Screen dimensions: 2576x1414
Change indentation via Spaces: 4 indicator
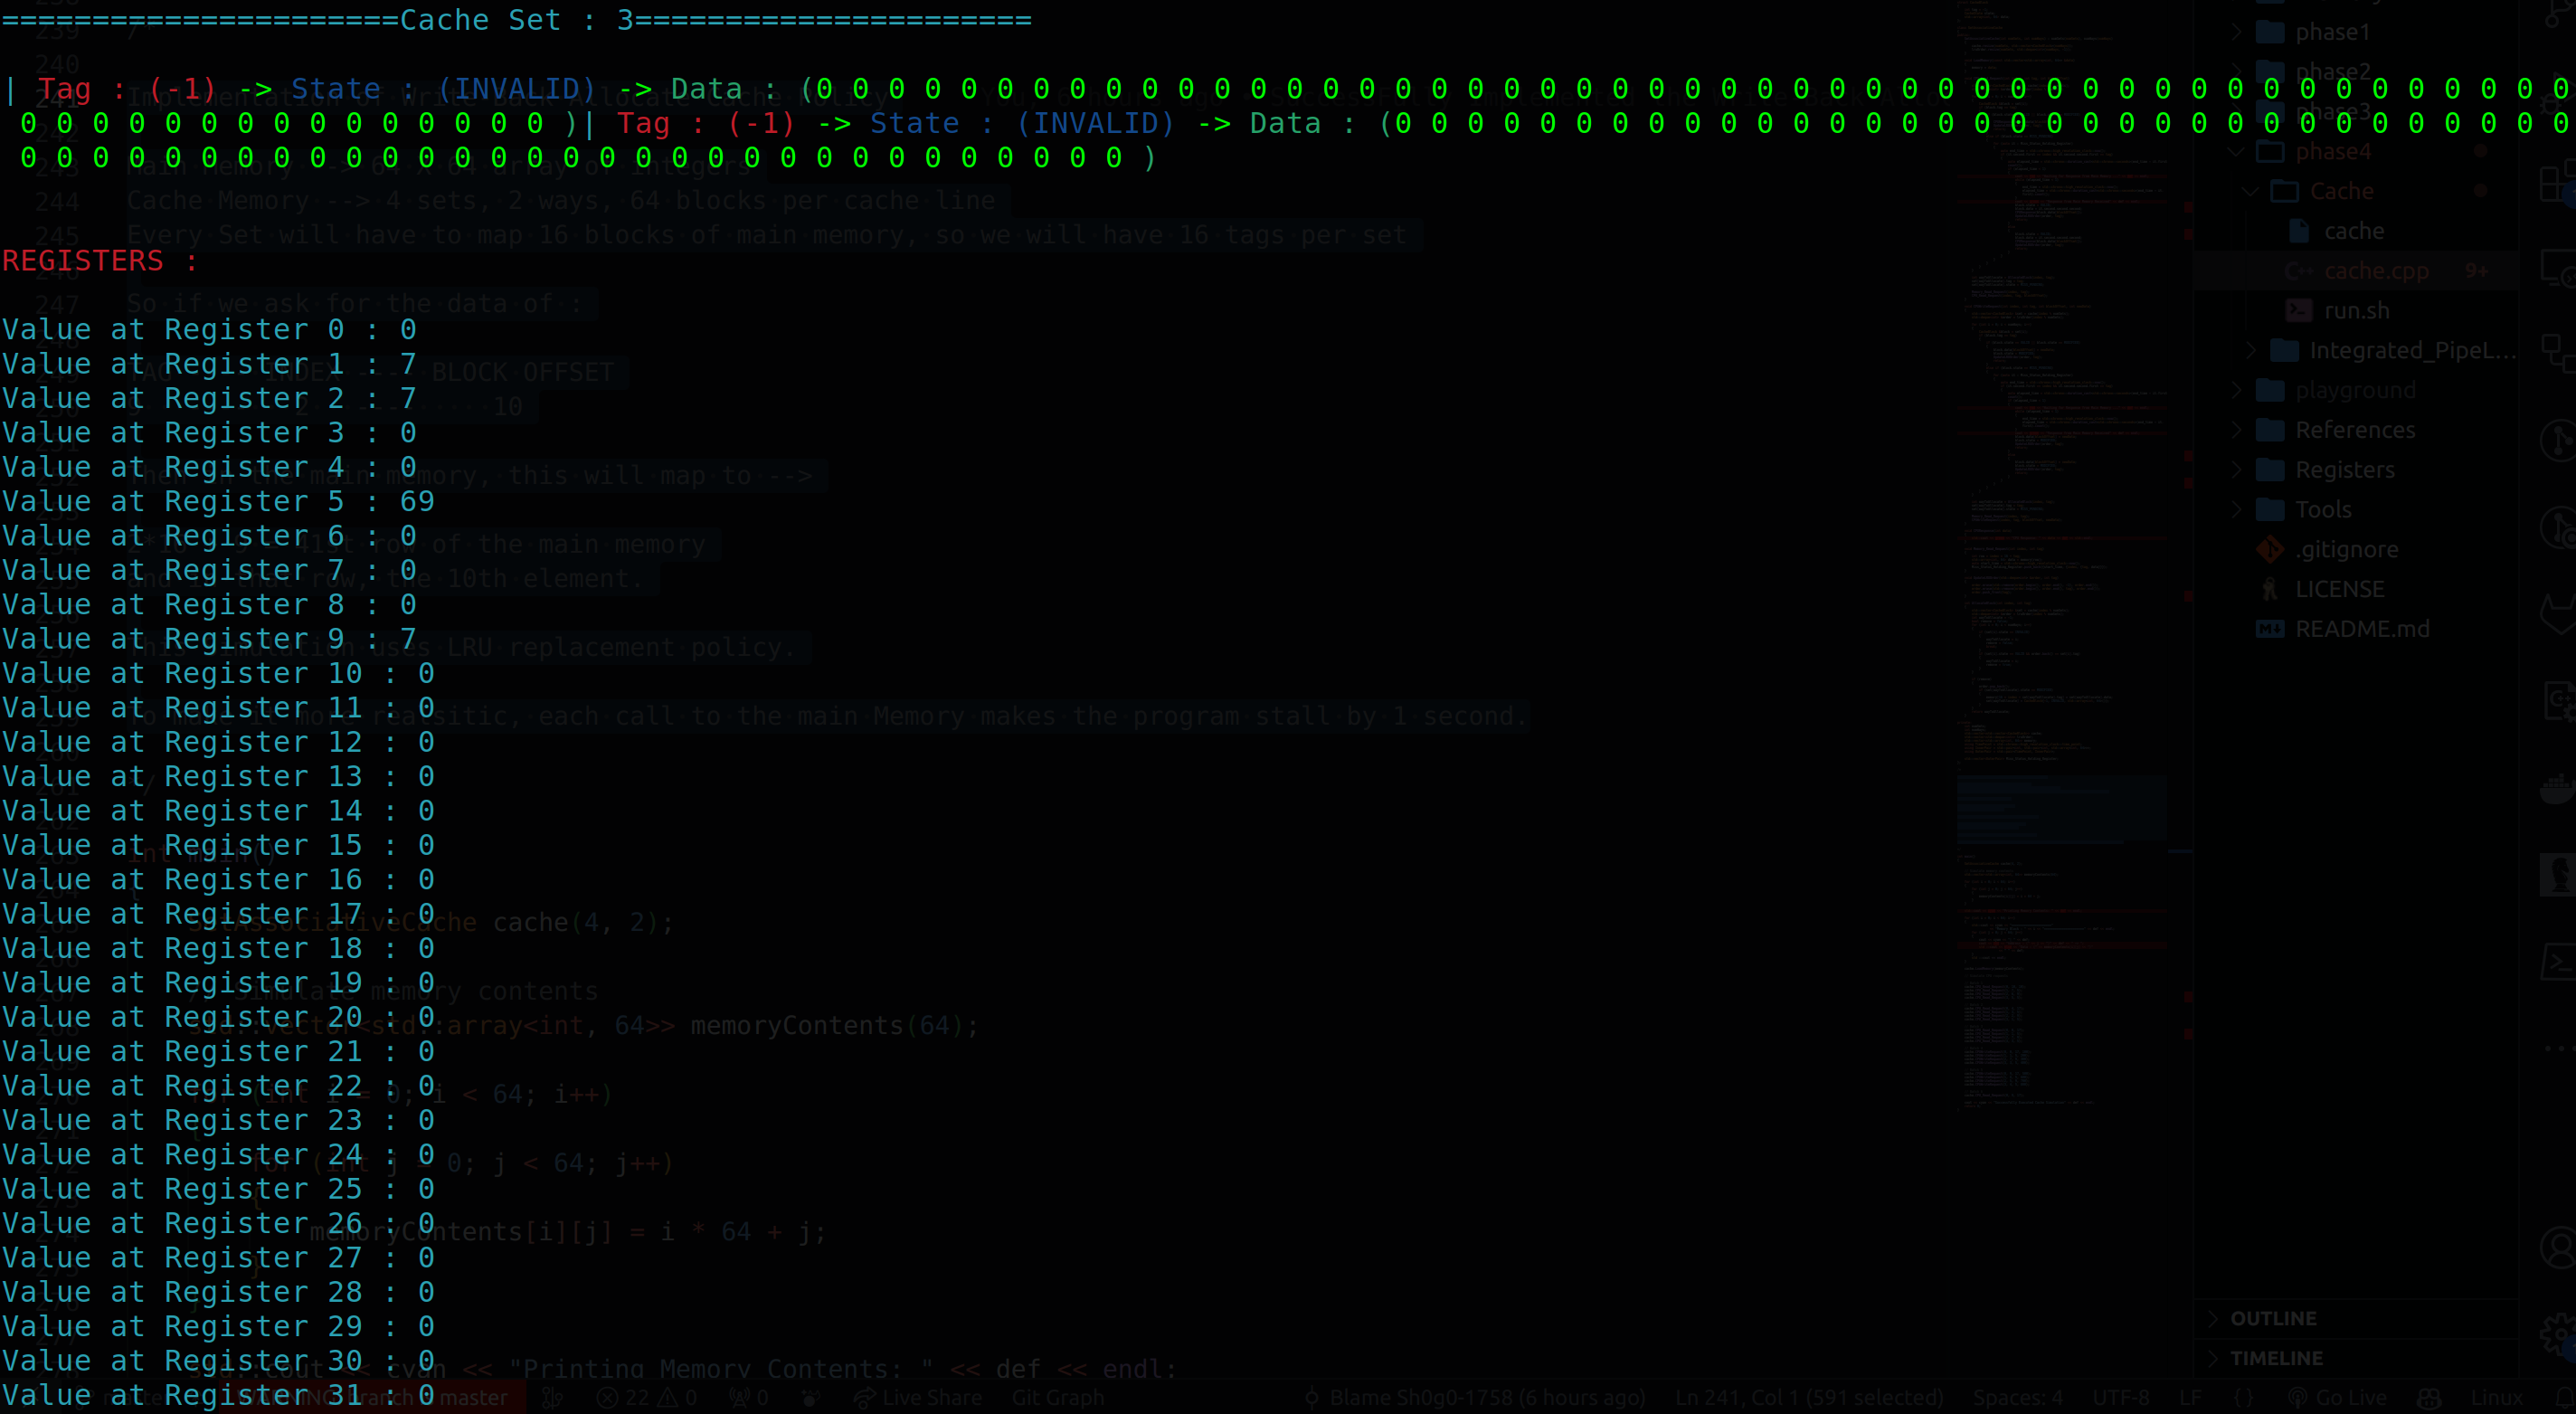[2018, 1398]
